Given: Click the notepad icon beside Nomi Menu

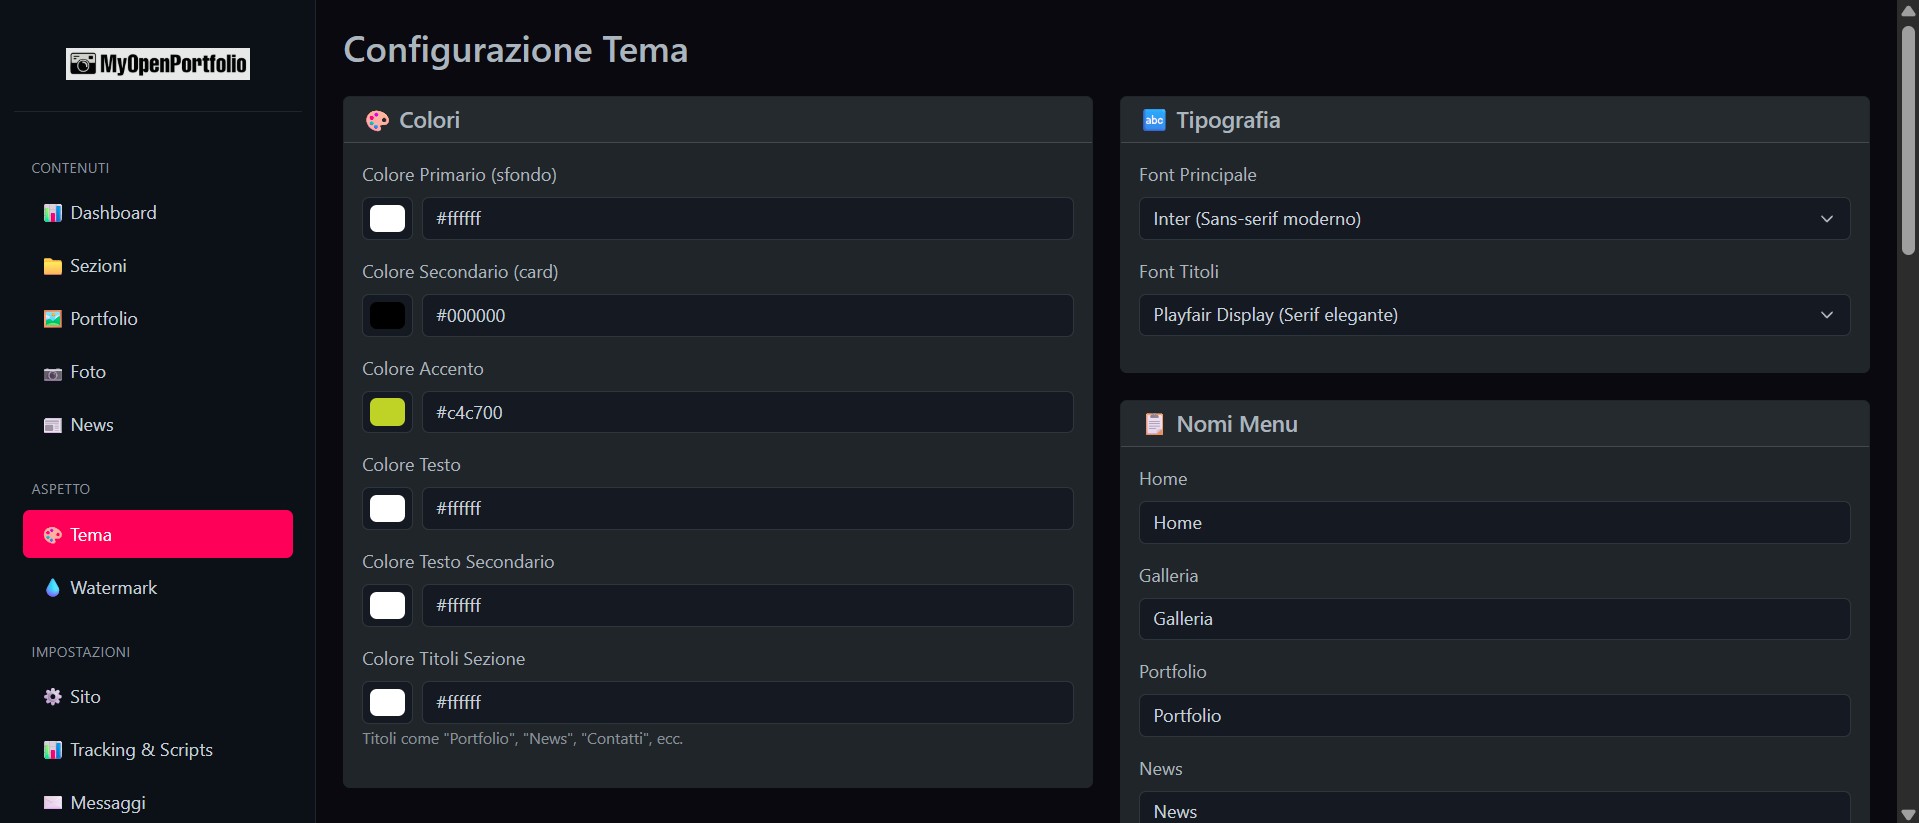Looking at the screenshot, I should pos(1154,424).
